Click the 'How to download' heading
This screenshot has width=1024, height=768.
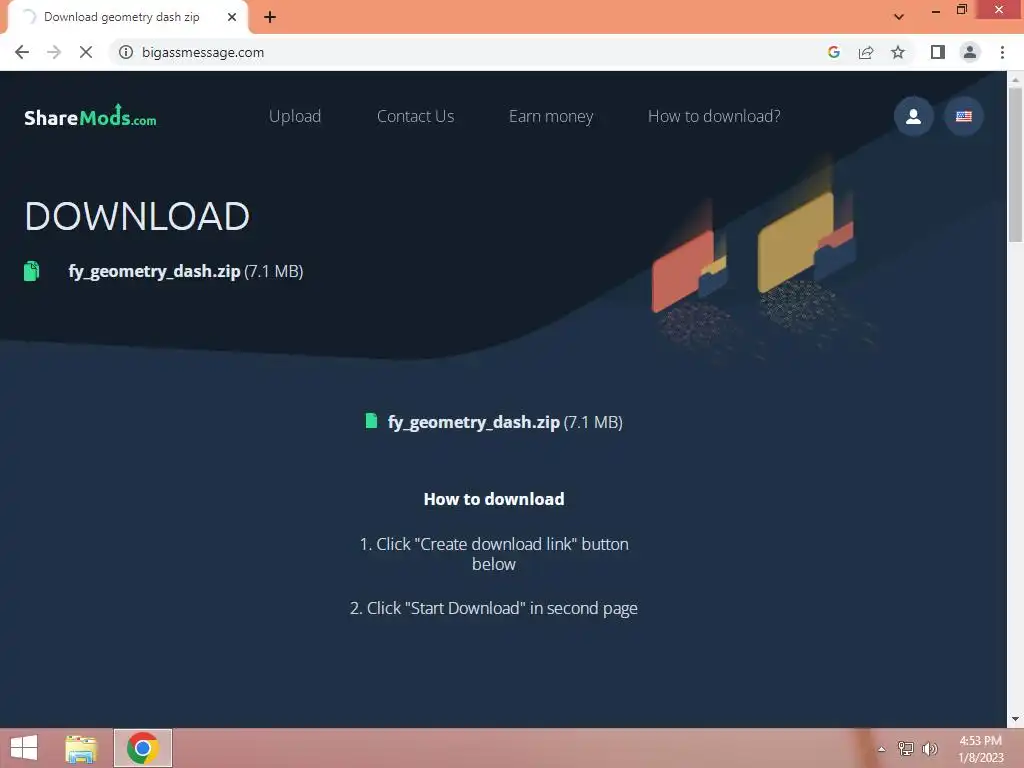pos(494,499)
